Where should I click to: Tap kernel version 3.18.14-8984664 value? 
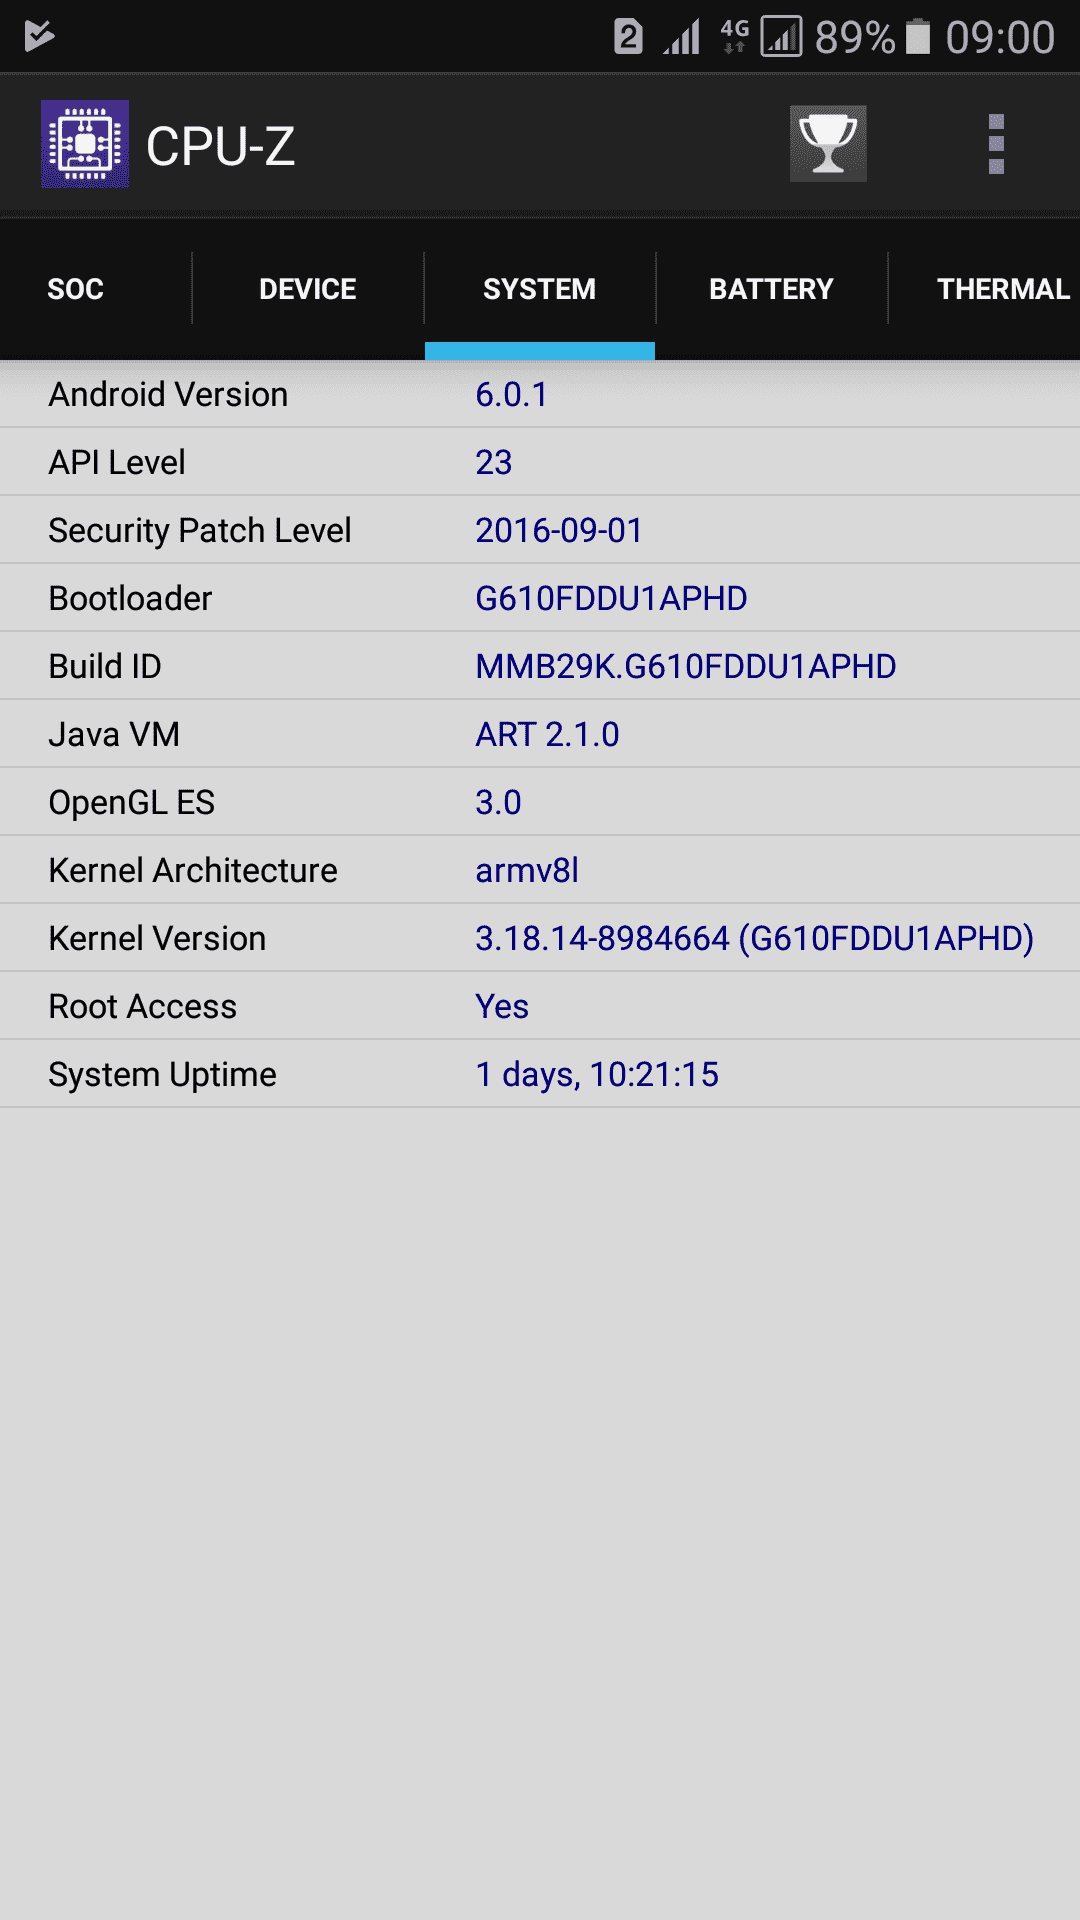[755, 938]
